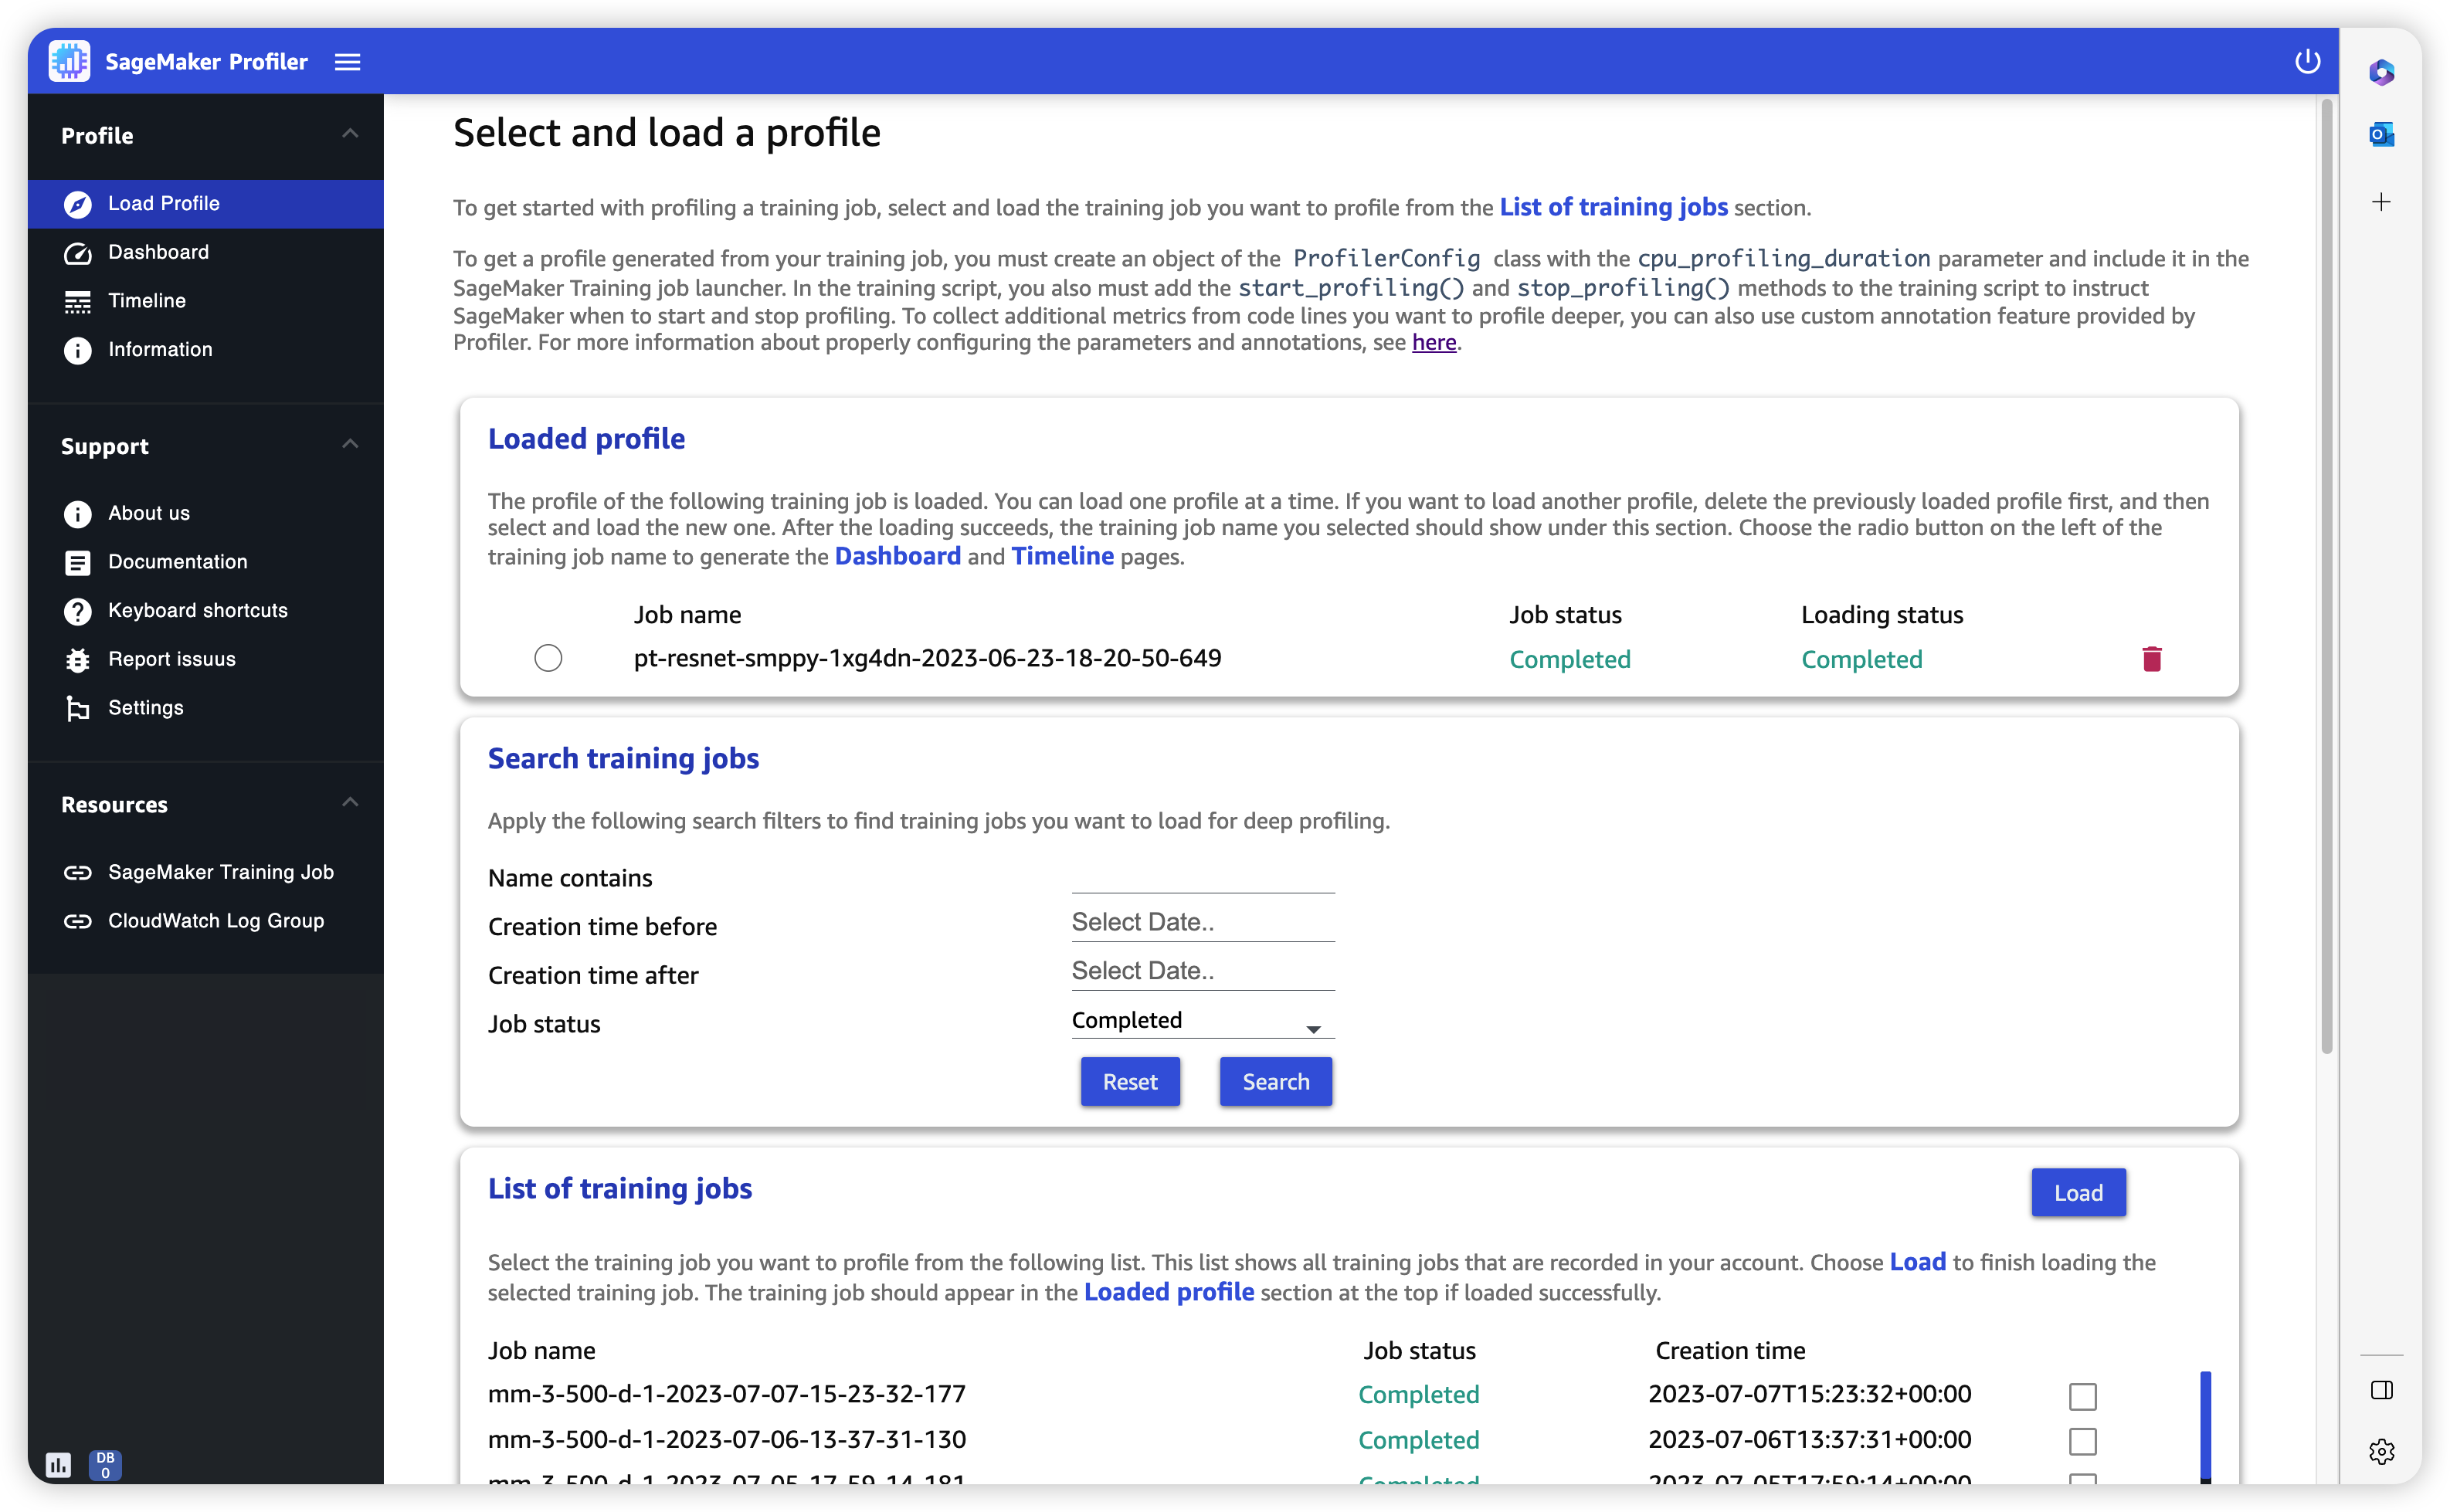Image resolution: width=2450 pixels, height=1512 pixels.
Task: Click the here documentation hyperlink
Action: pyautogui.click(x=1434, y=341)
